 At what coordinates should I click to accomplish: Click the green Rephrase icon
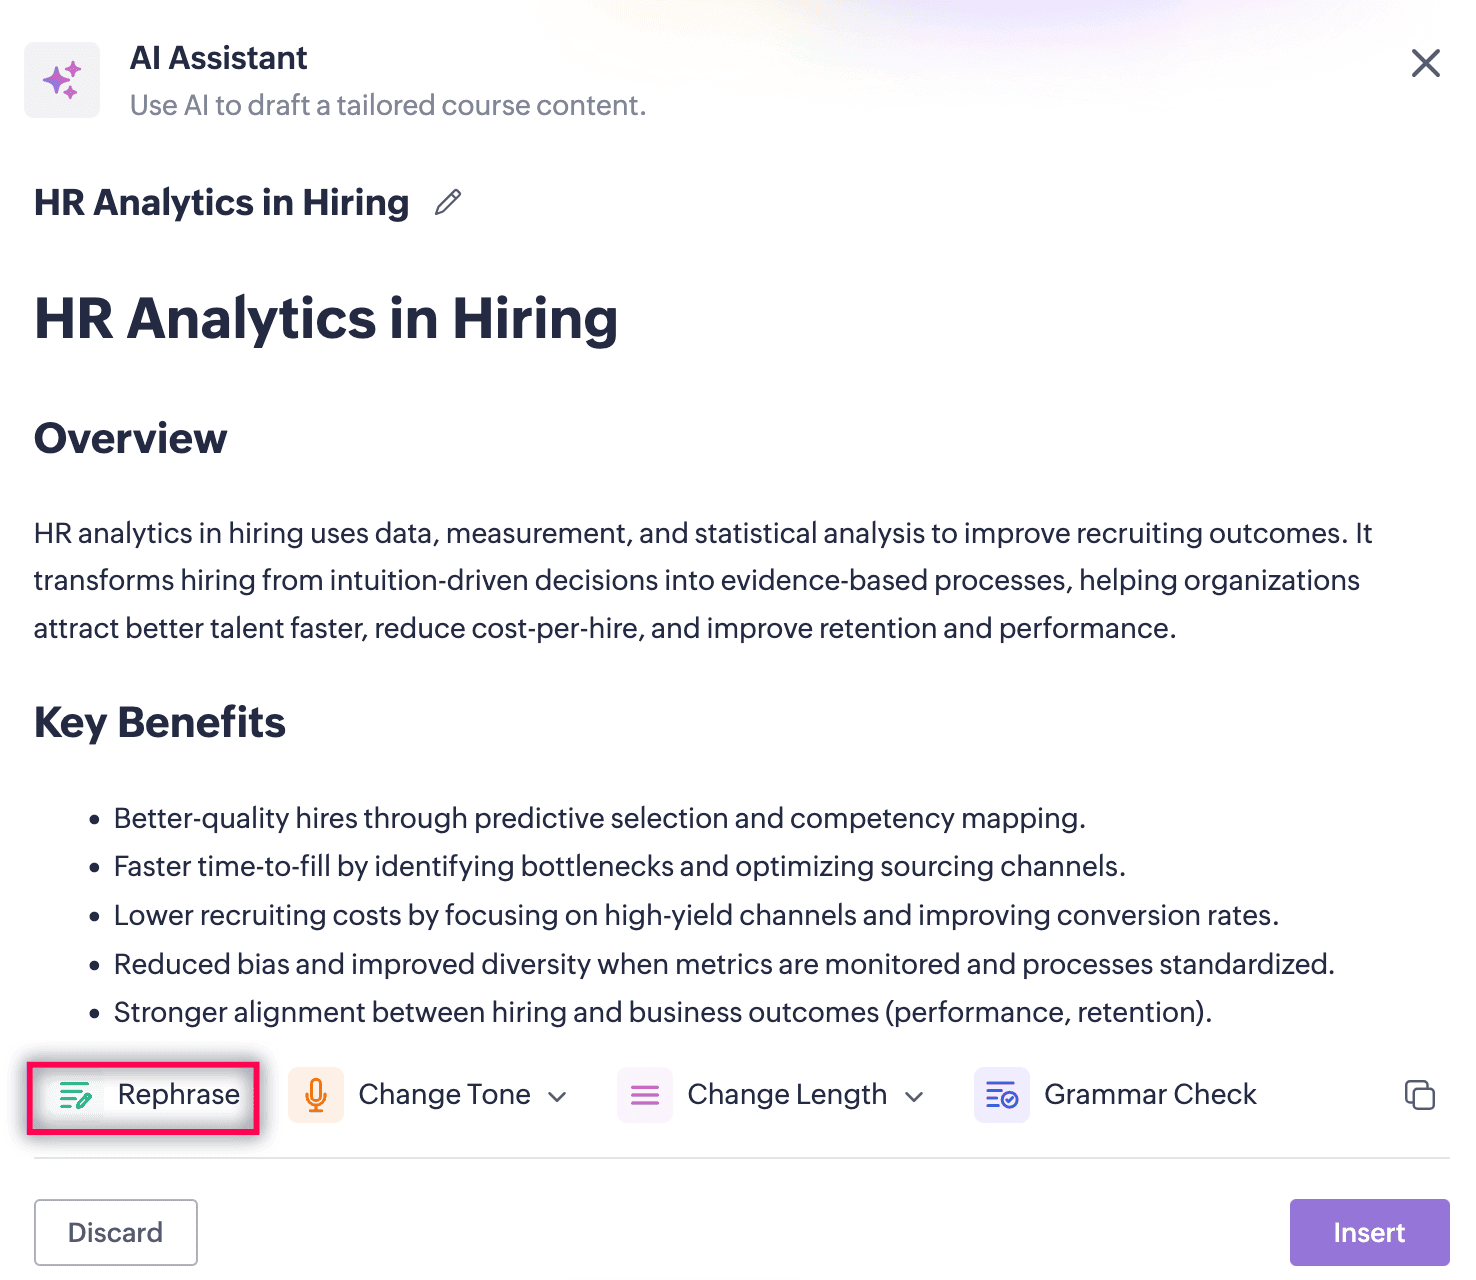[76, 1095]
